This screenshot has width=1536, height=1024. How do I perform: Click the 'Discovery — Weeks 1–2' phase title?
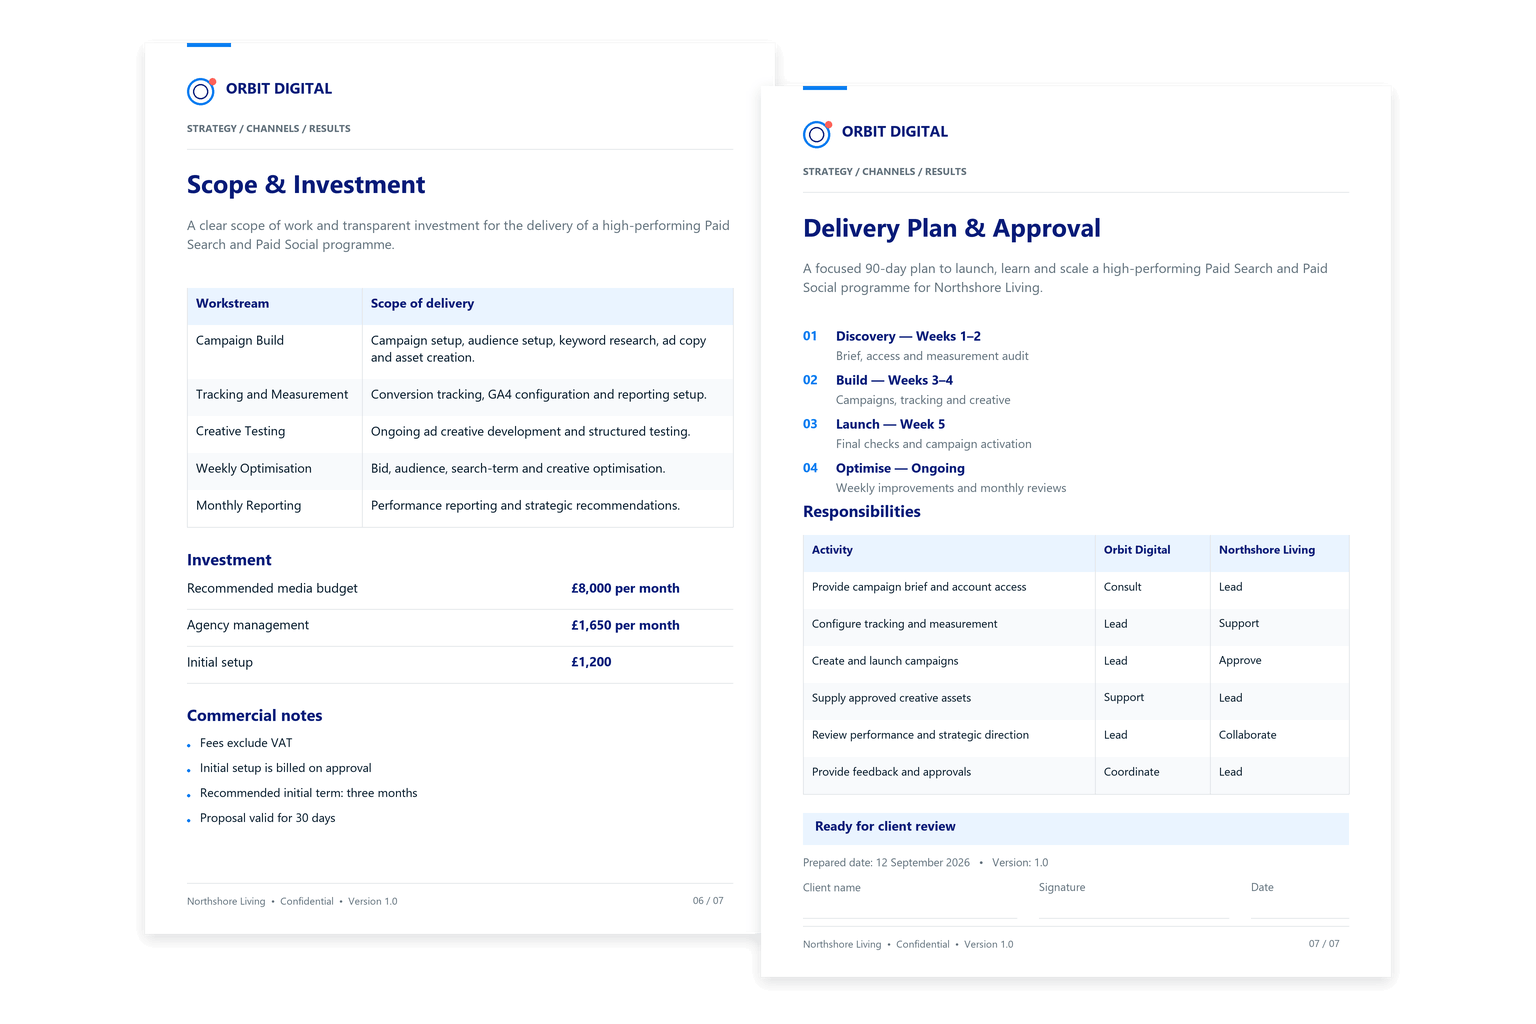[908, 337]
